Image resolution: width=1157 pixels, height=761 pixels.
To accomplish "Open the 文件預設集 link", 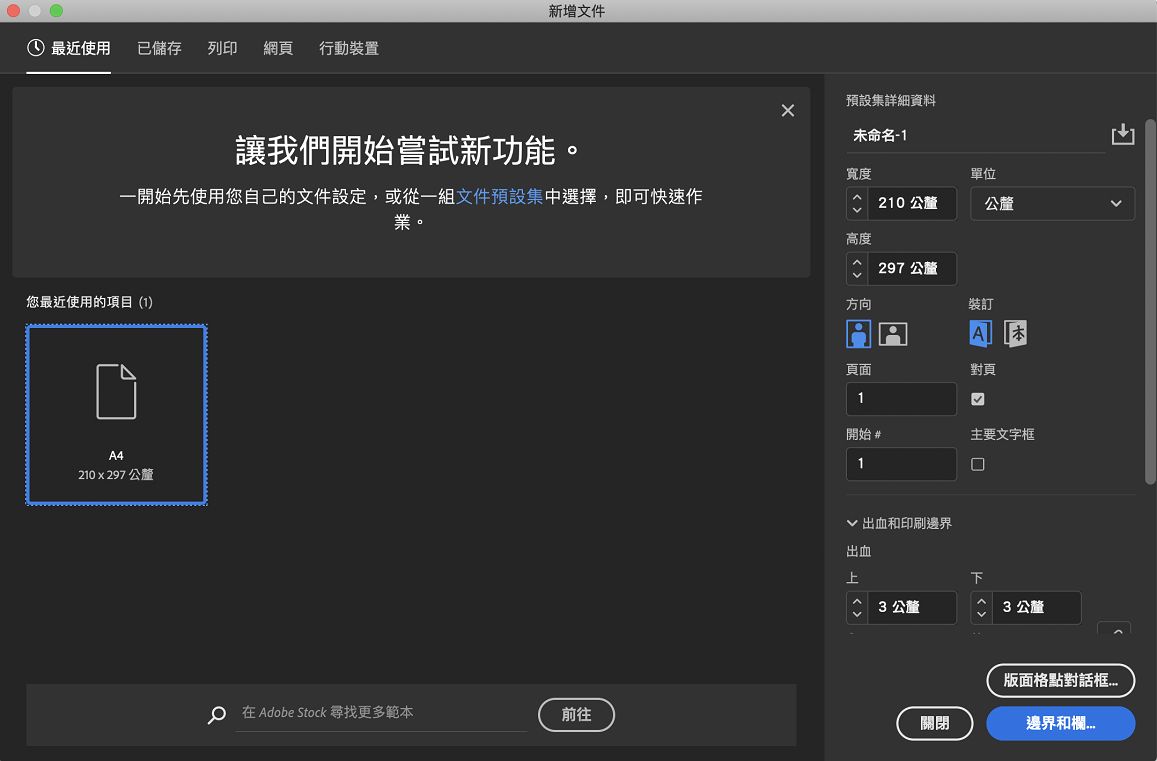I will click(x=500, y=196).
